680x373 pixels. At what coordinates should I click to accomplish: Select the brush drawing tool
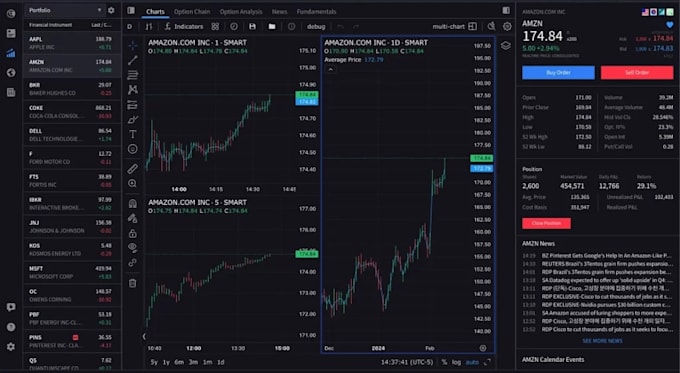pos(133,120)
